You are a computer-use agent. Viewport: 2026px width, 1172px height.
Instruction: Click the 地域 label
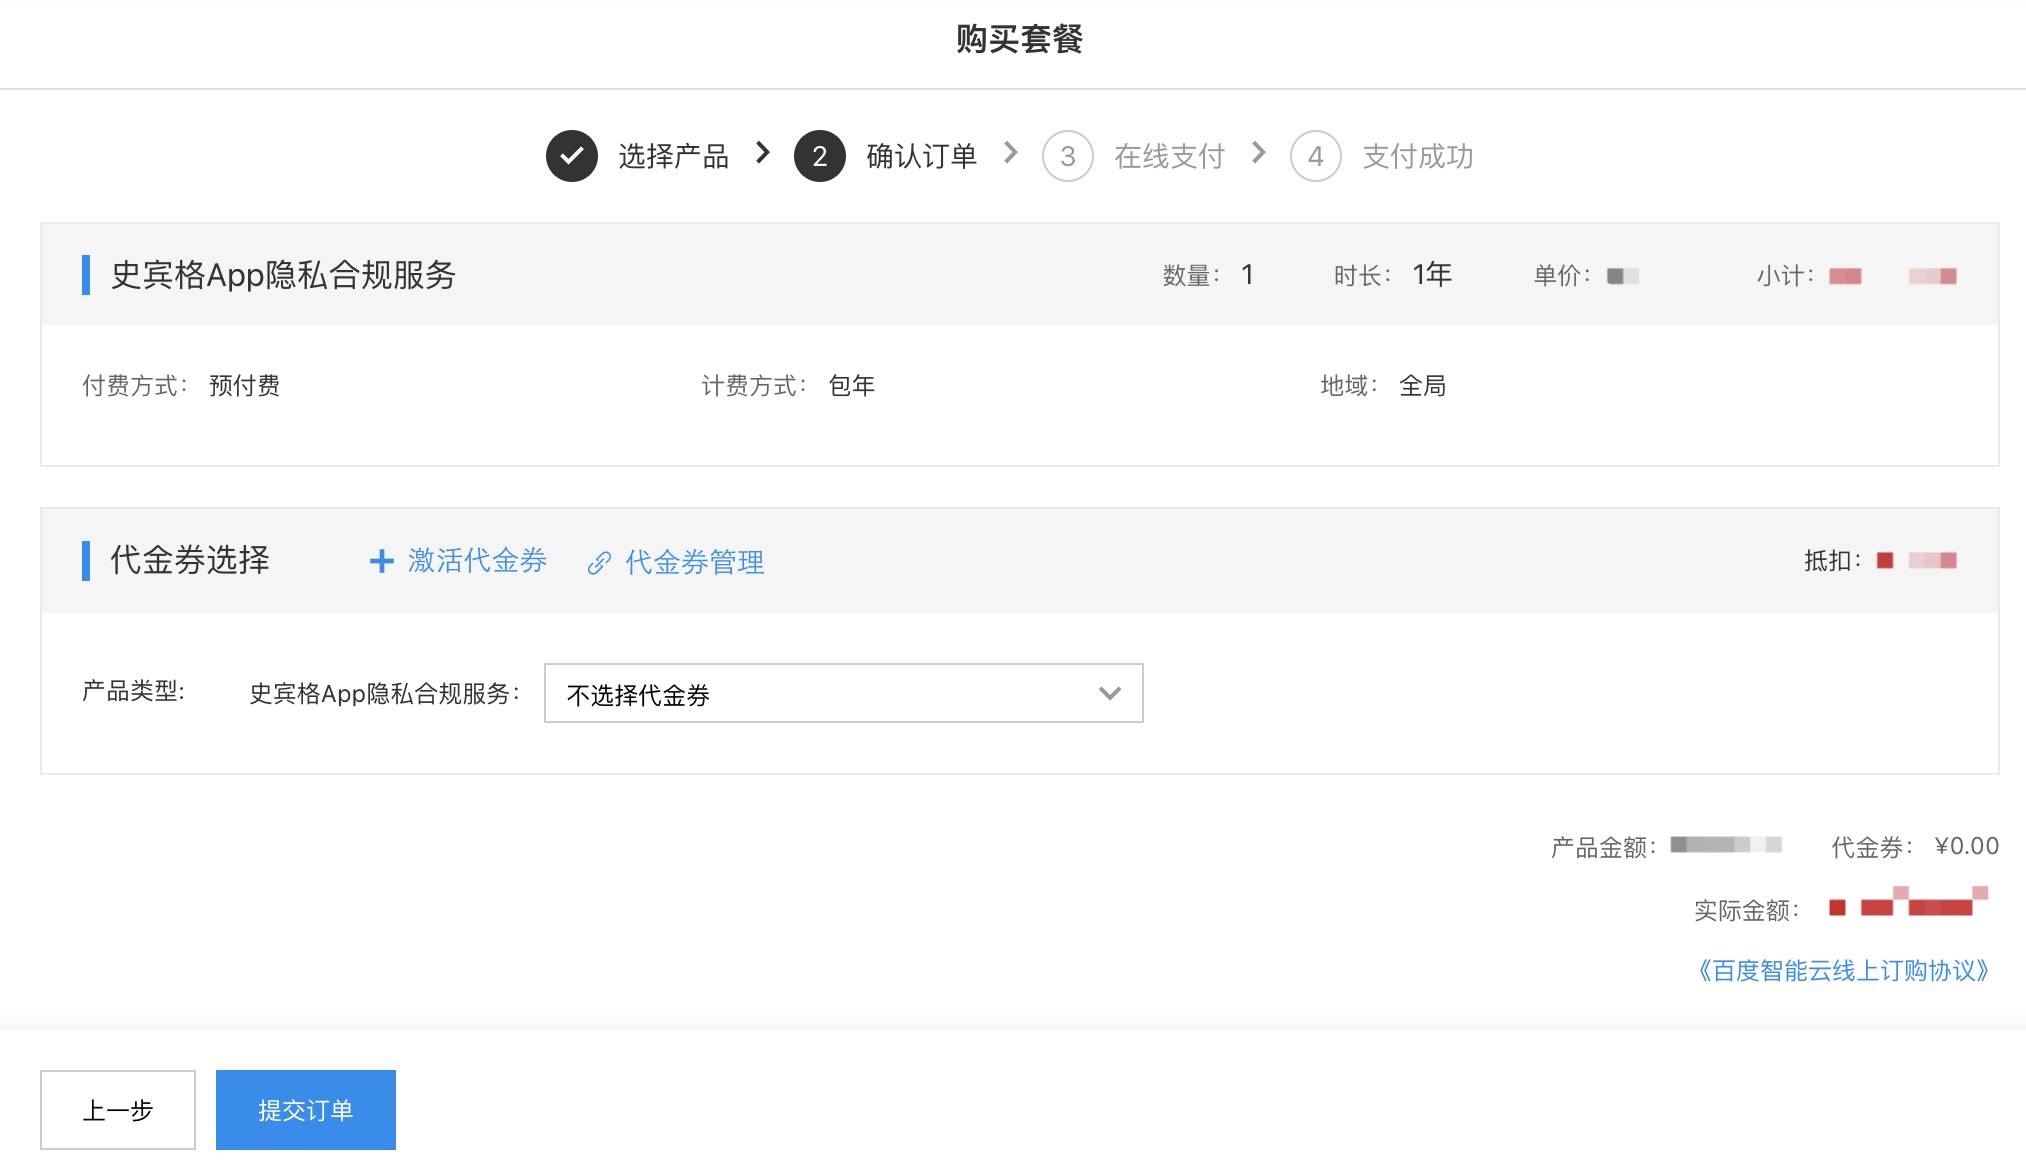[1350, 386]
